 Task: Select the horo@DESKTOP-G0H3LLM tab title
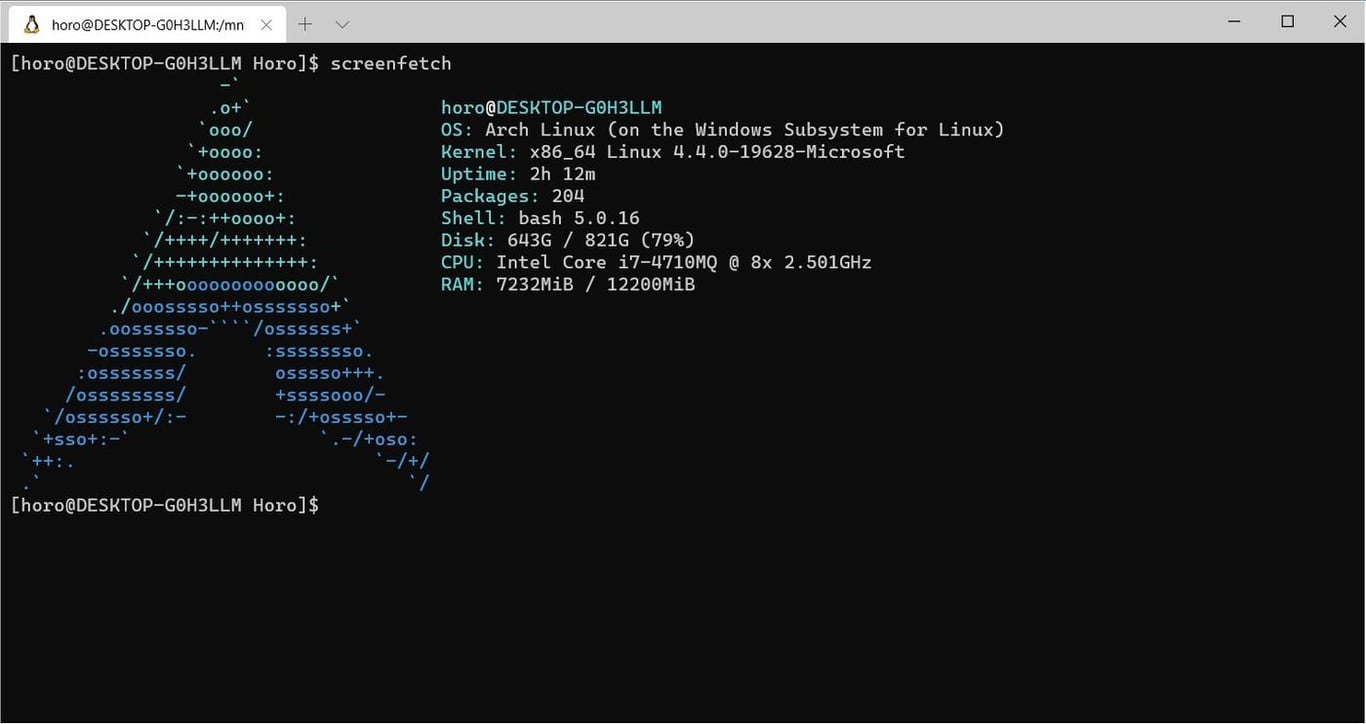(148, 25)
